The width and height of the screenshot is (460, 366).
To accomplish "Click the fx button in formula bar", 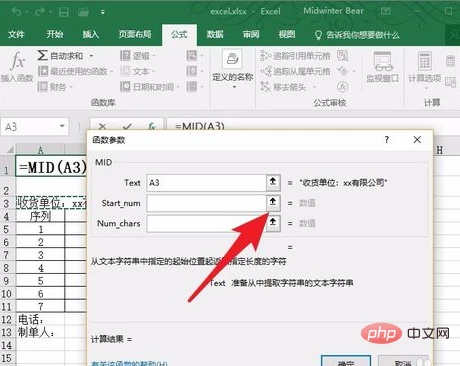I will tap(152, 126).
